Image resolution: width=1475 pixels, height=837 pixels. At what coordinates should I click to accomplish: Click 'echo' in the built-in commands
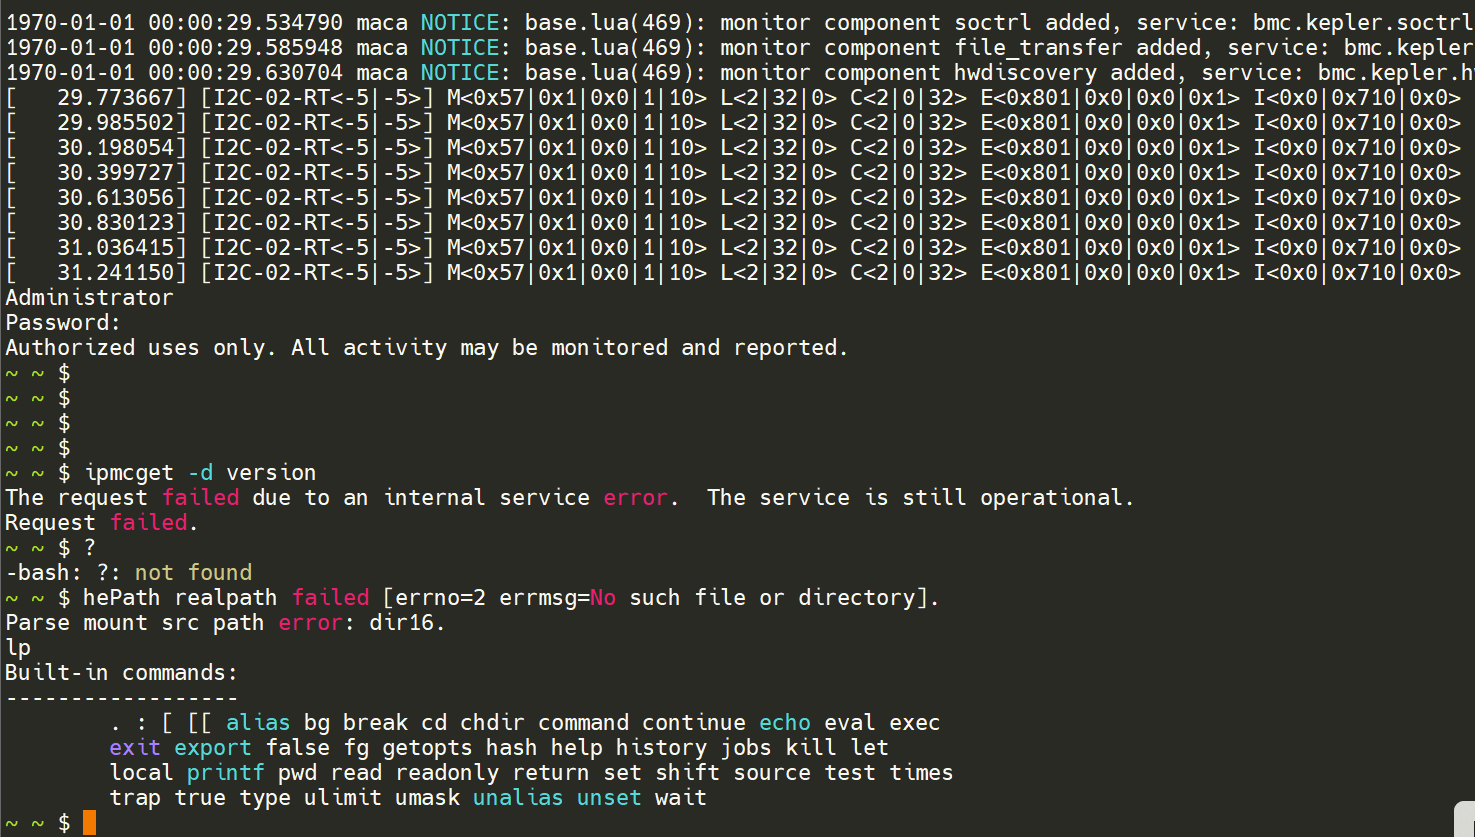coord(785,722)
